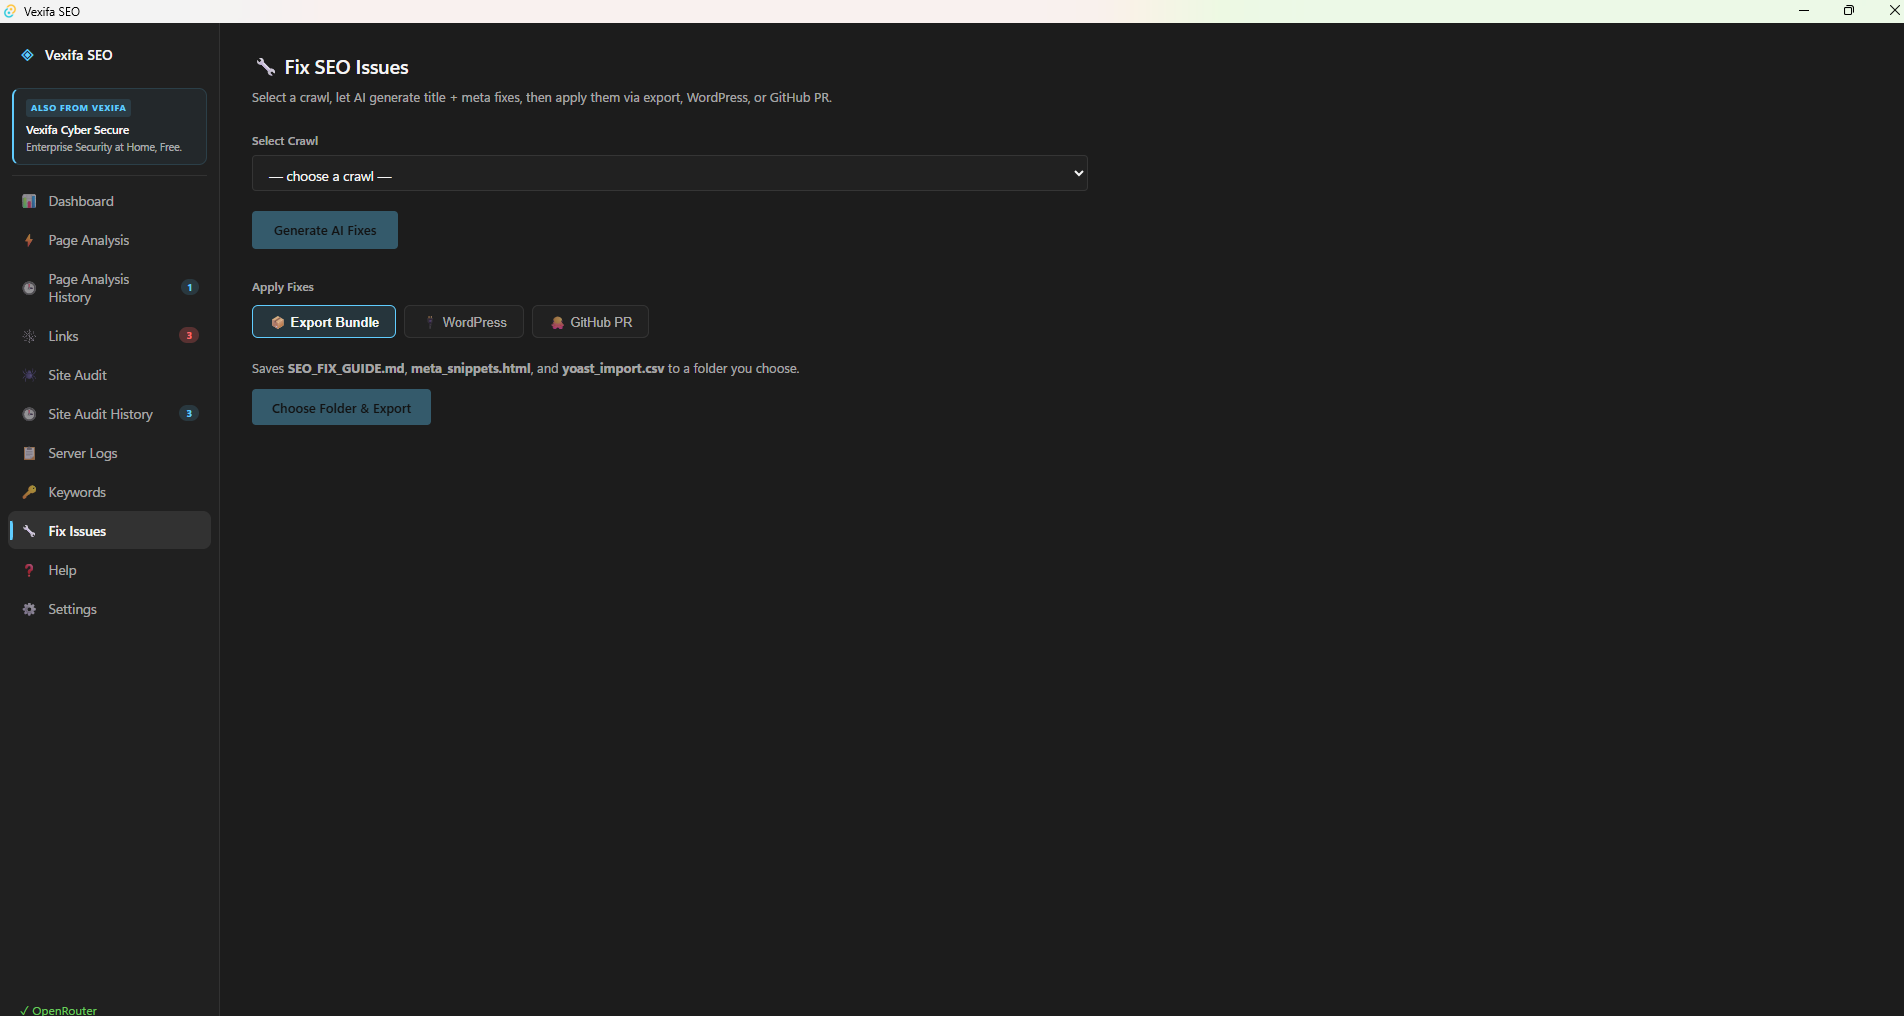Click the GitHub PR octocat icon
The width and height of the screenshot is (1904, 1016).
(x=558, y=322)
